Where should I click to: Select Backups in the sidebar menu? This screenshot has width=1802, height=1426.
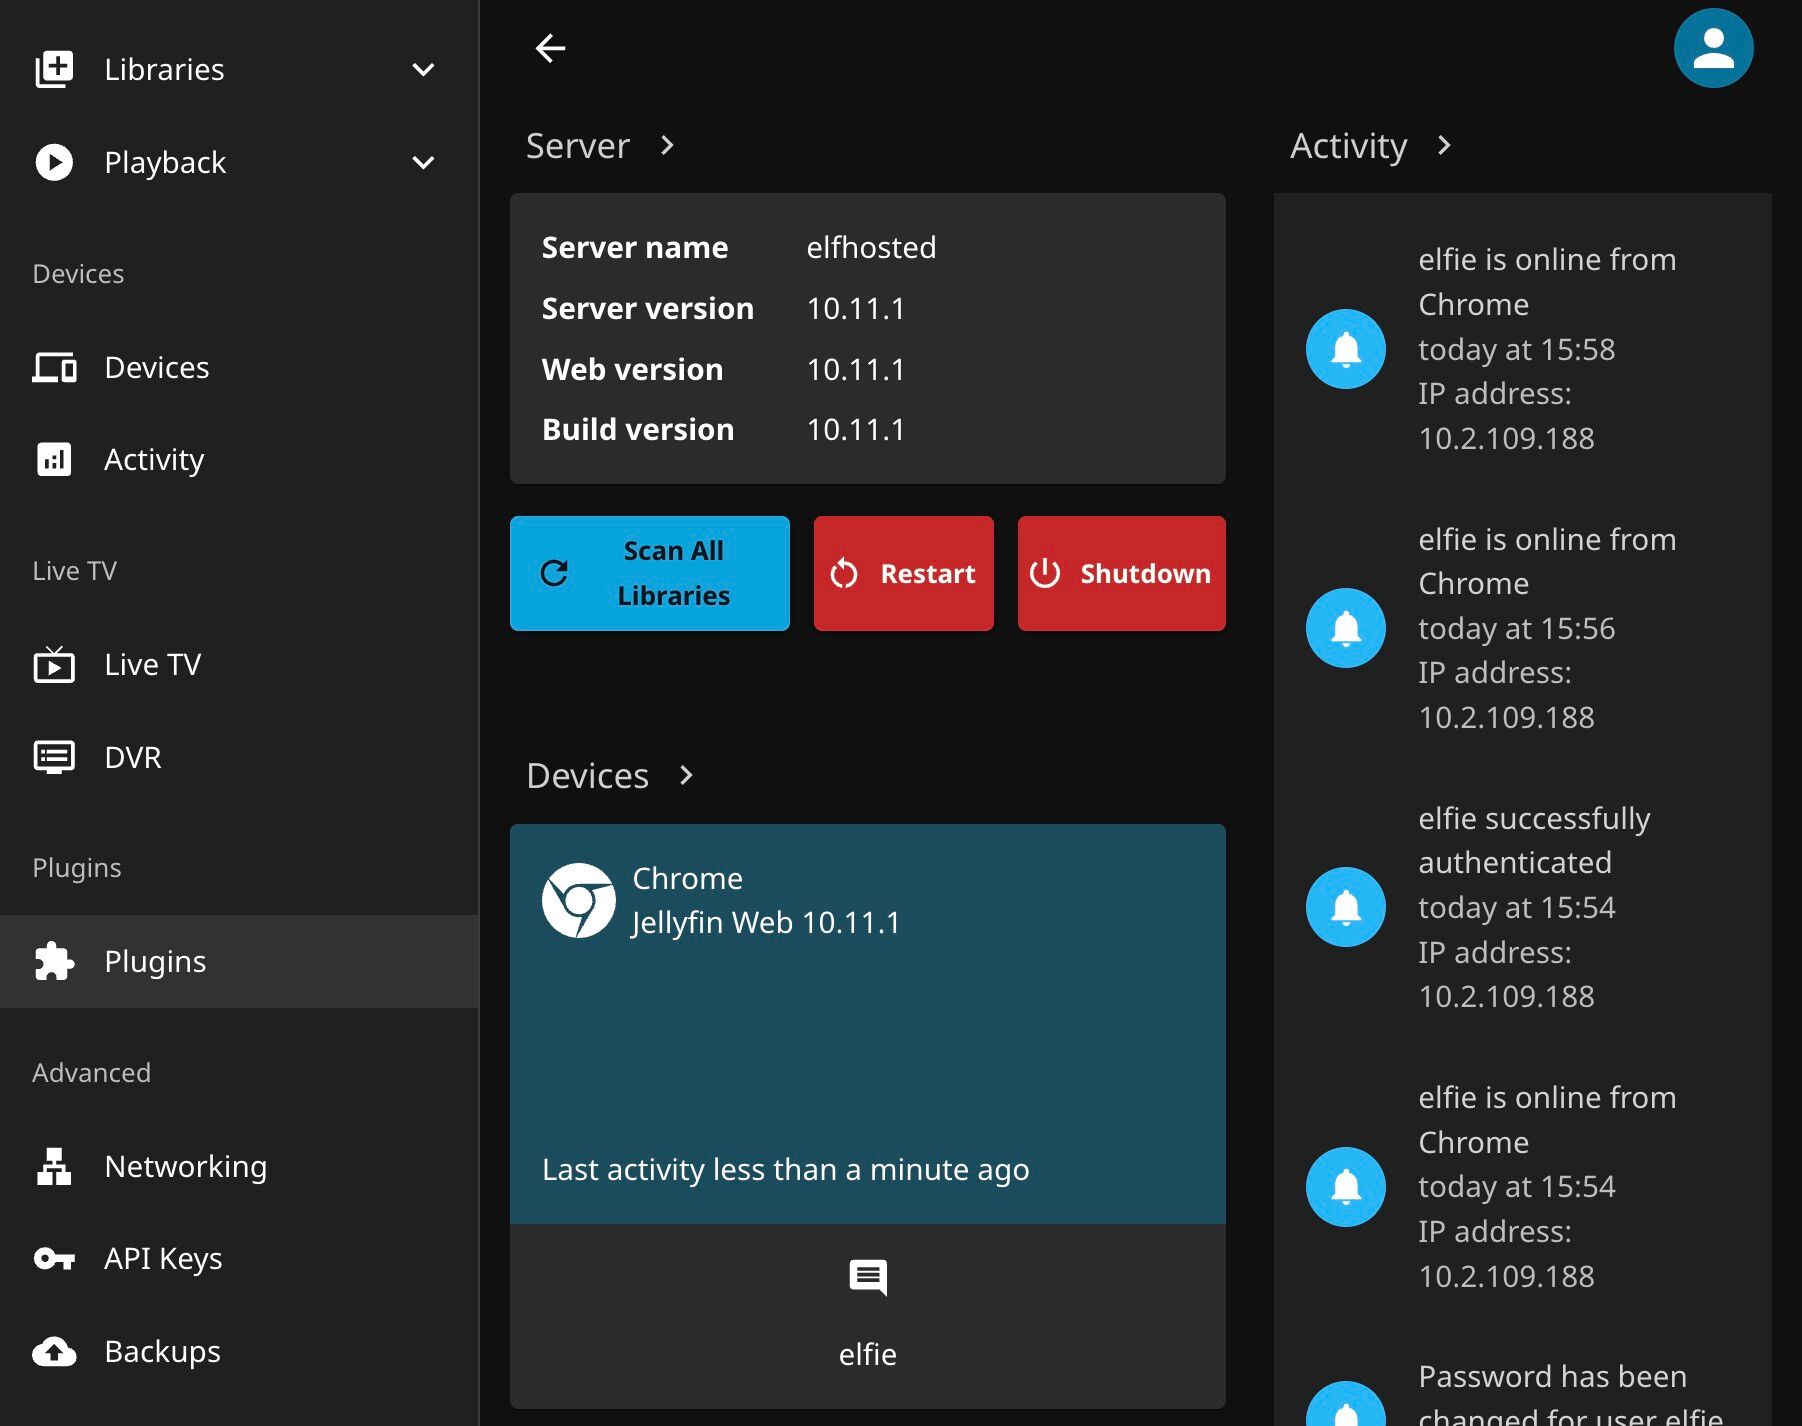pyautogui.click(x=239, y=1352)
